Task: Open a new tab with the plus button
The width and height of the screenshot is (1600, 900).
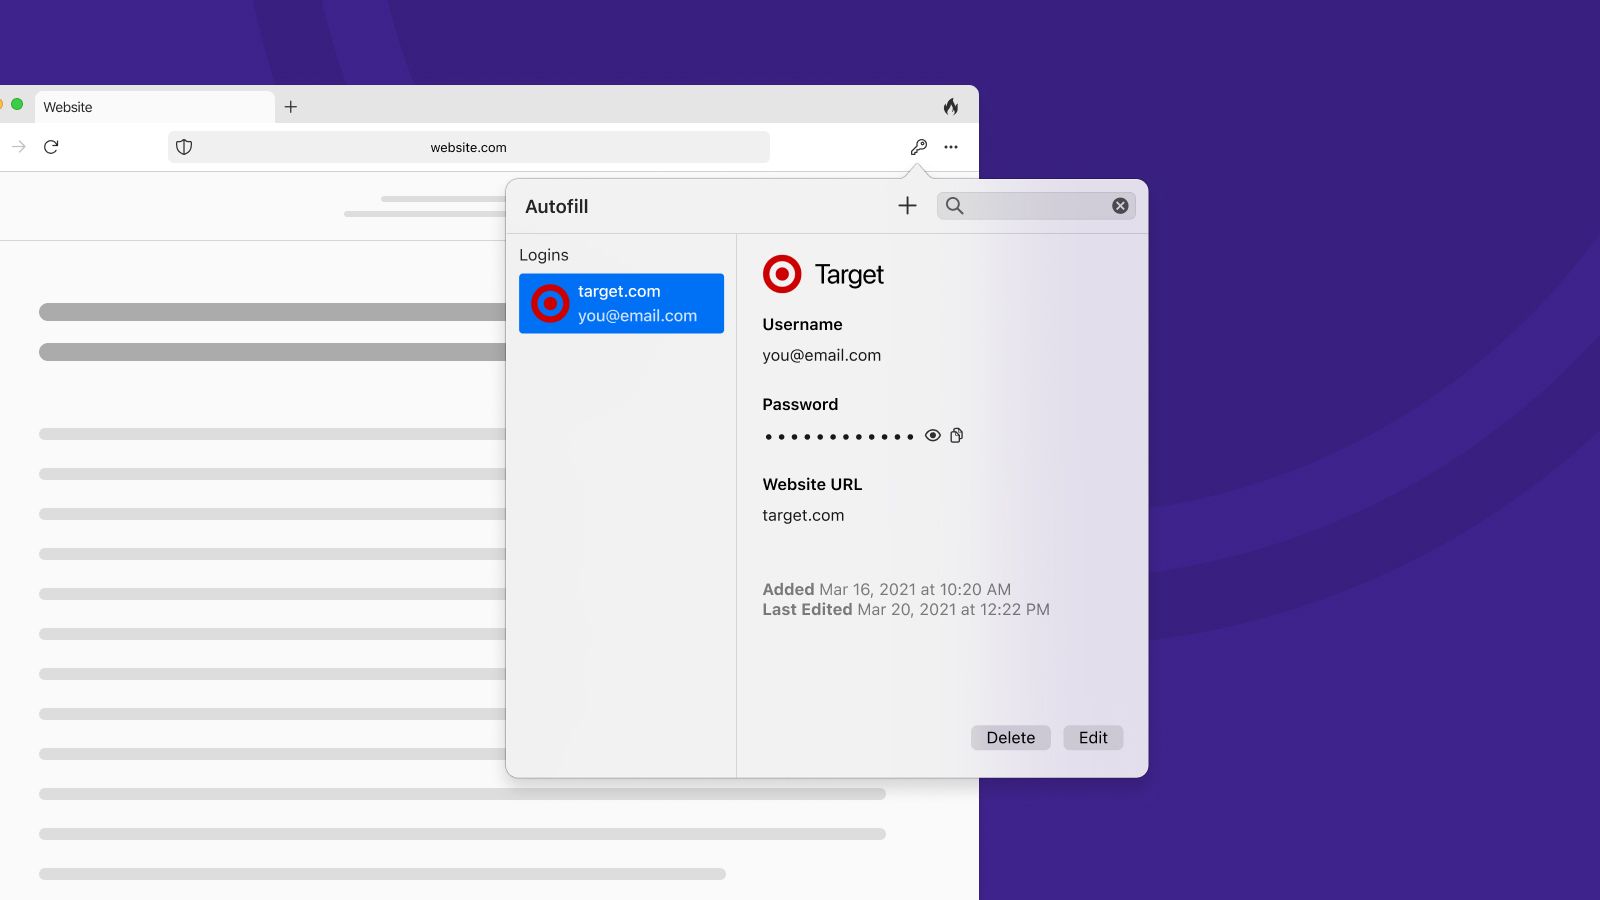Action: 291,106
